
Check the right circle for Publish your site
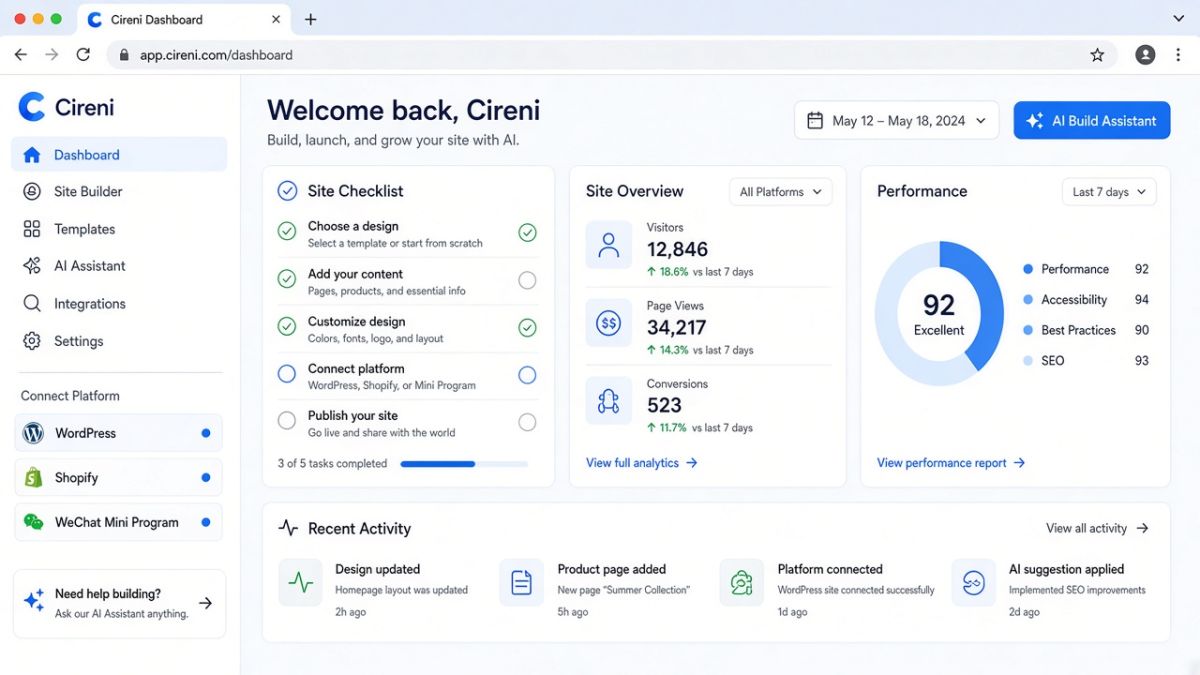pyautogui.click(x=527, y=423)
